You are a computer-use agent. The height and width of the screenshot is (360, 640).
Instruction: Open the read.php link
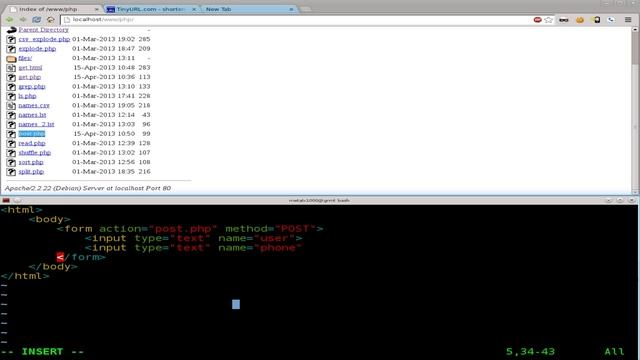(32, 143)
